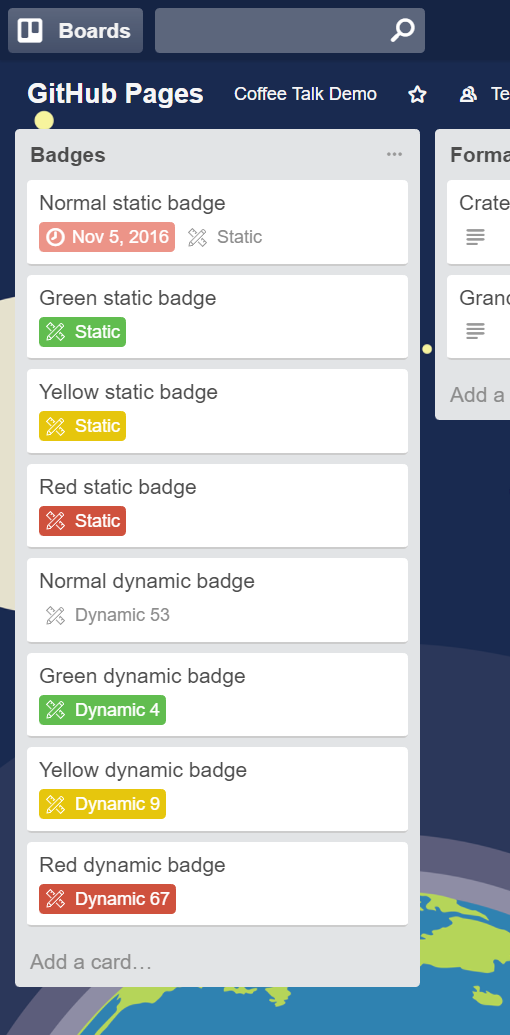Click Add a card in Badges list
Image resolution: width=510 pixels, height=1035 pixels.
(x=91, y=962)
